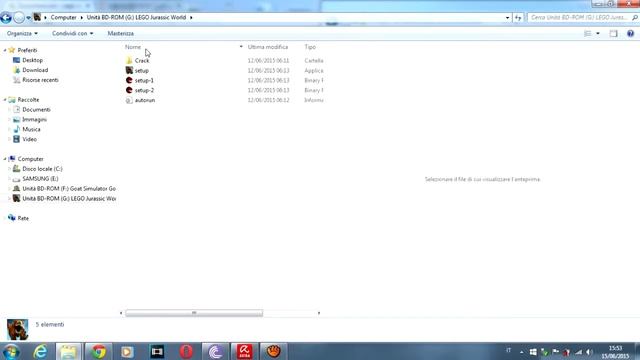Select the setup-2 binary file icon
Image resolution: width=640 pixels, height=360 pixels.
129,90
